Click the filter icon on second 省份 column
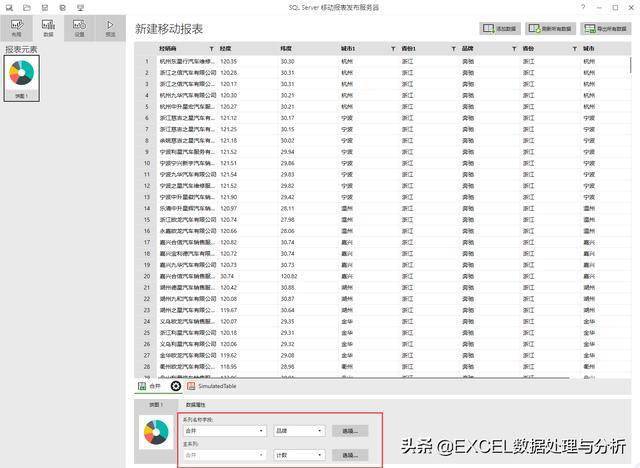640x468 pixels. tap(574, 49)
